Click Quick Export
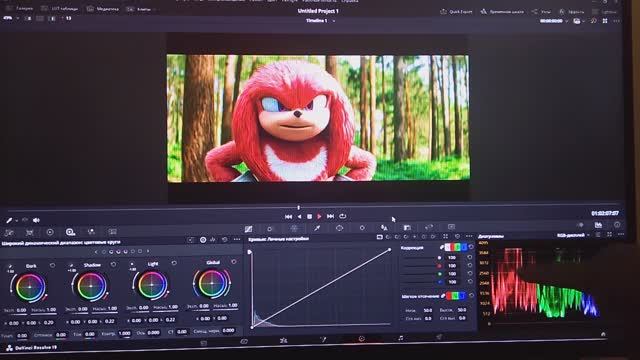640x360 pixels. (456, 11)
